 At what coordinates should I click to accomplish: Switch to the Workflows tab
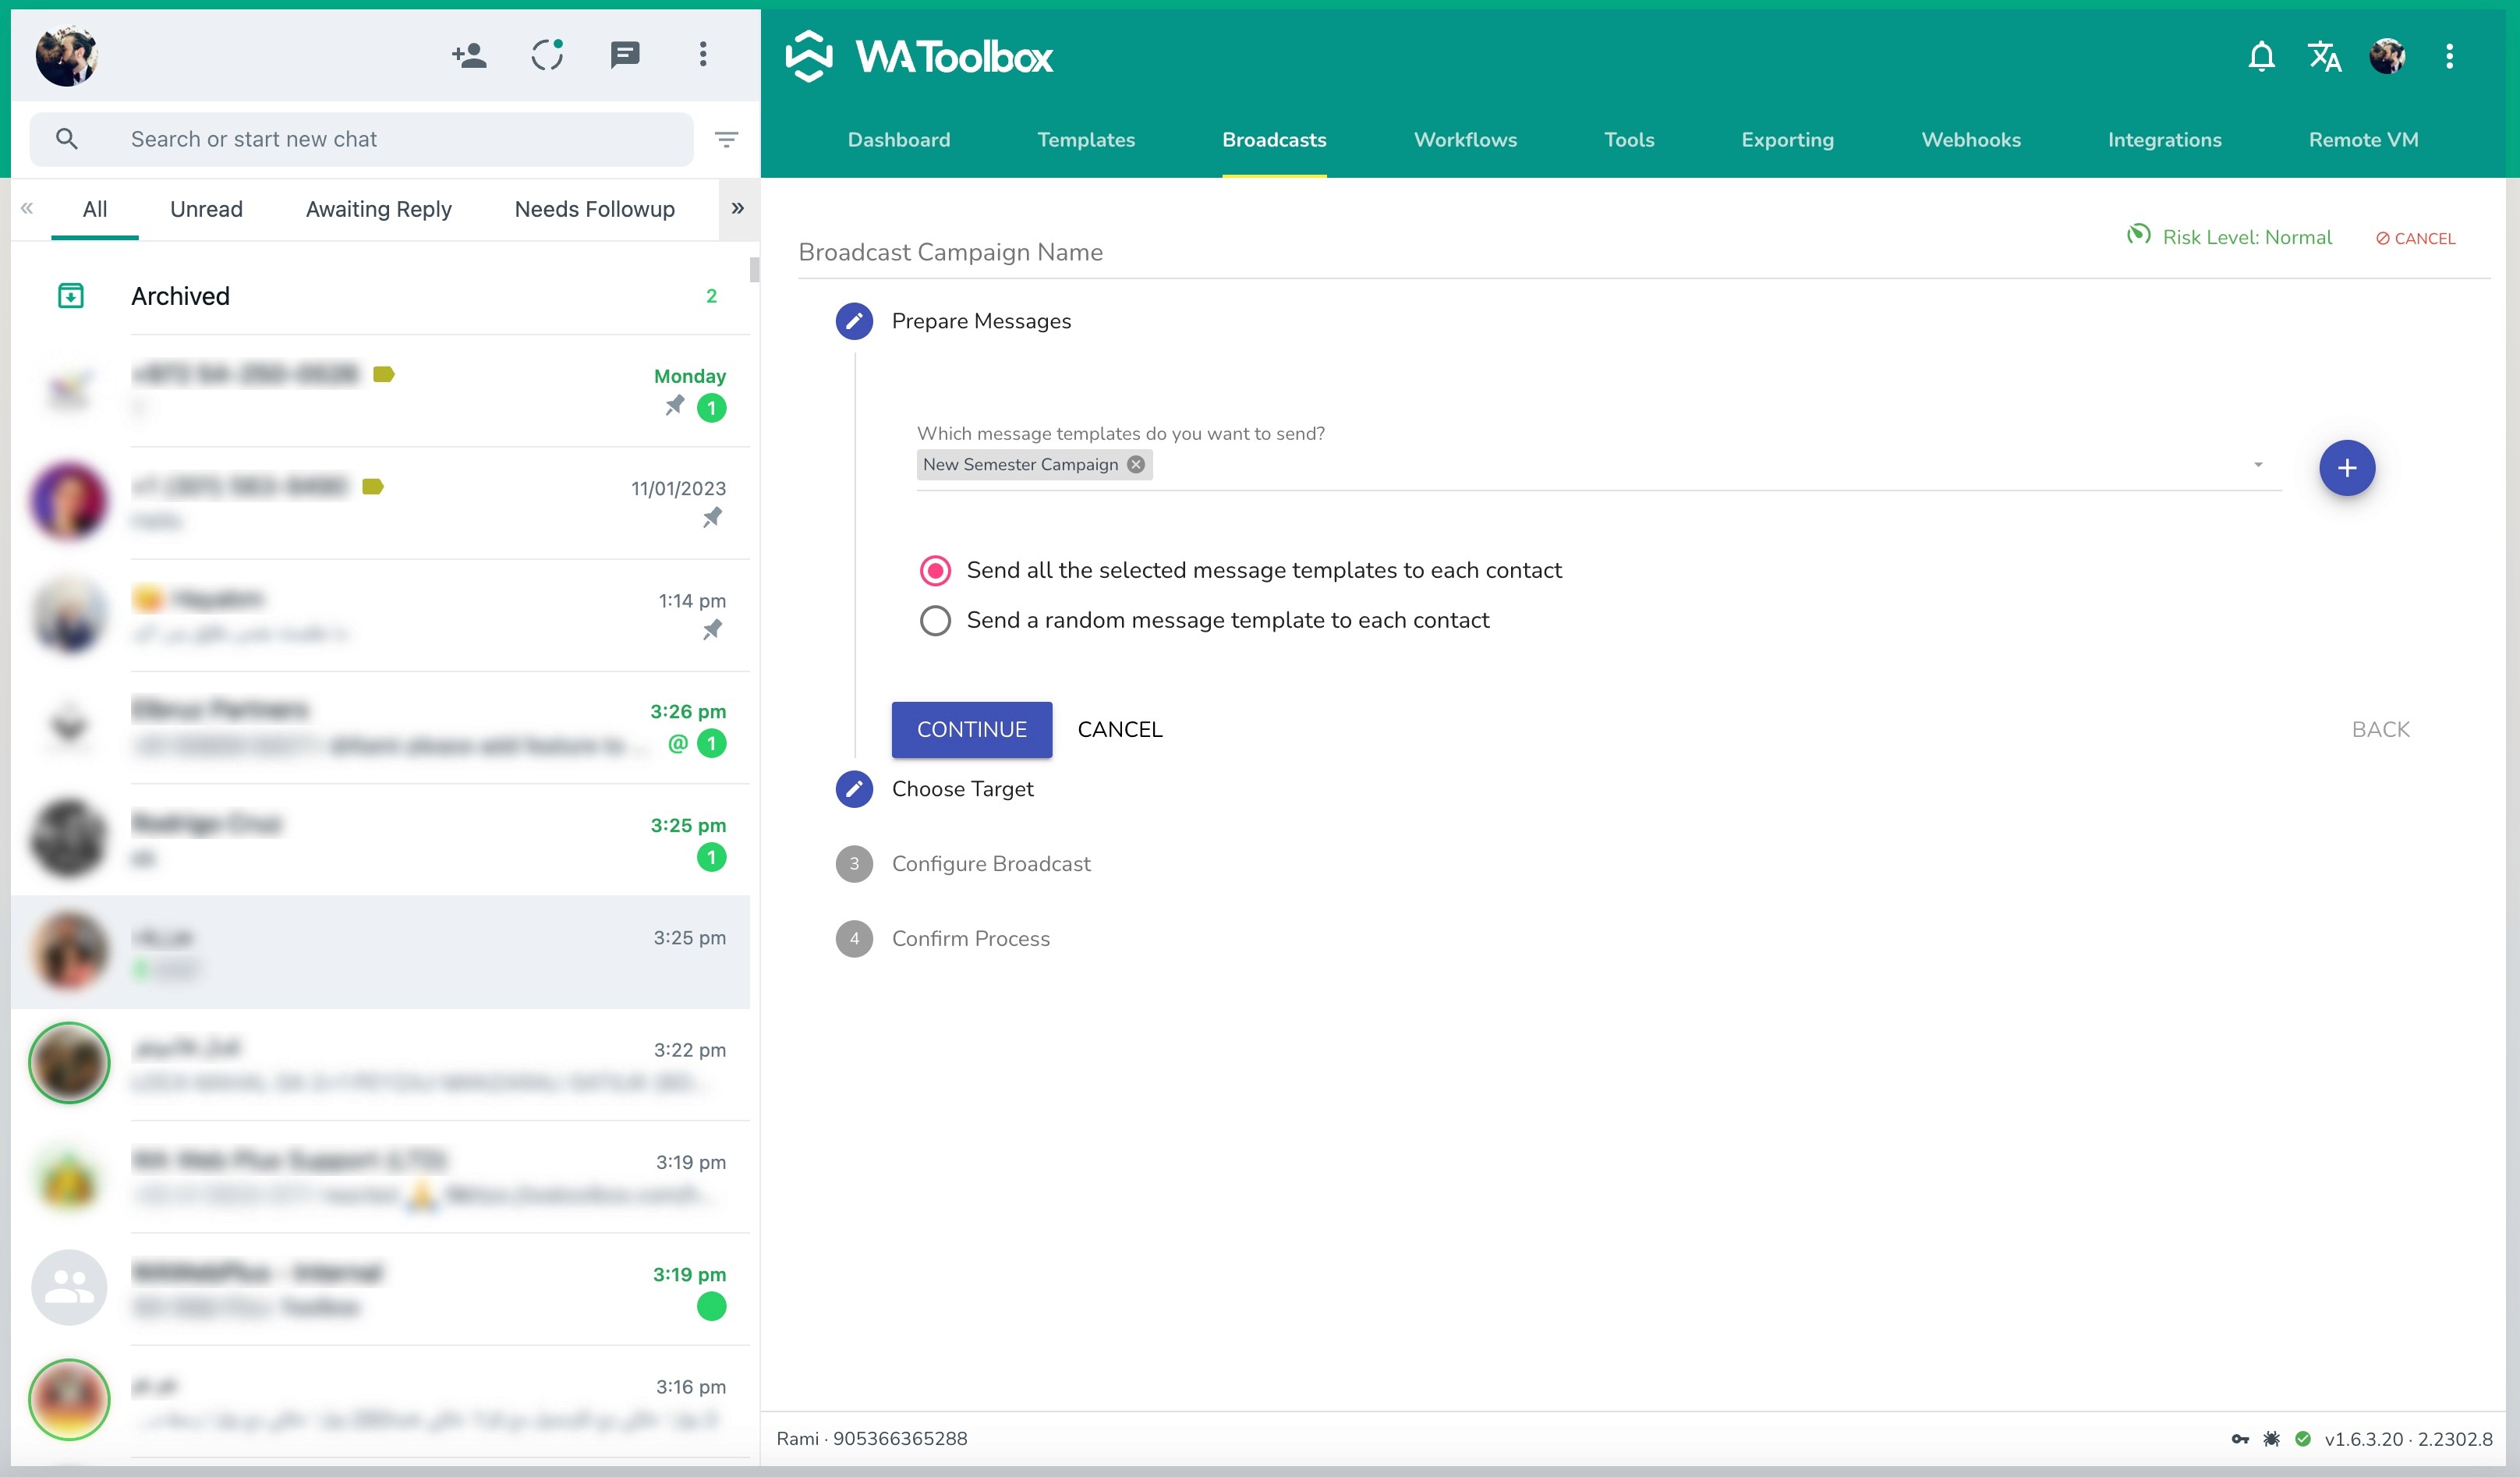point(1465,140)
